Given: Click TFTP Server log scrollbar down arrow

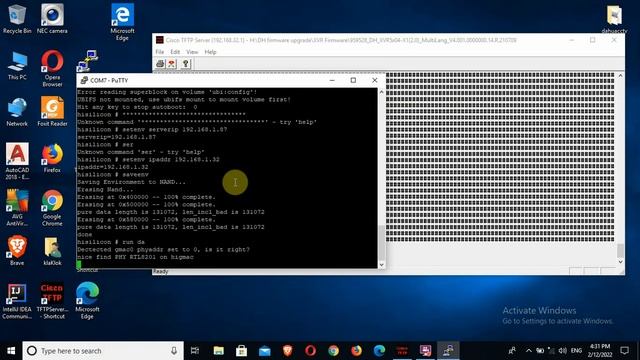Looking at the screenshot, I should 620,262.
